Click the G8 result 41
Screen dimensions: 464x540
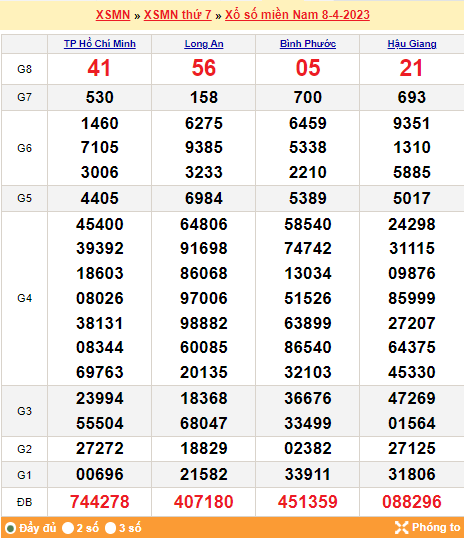[99, 68]
